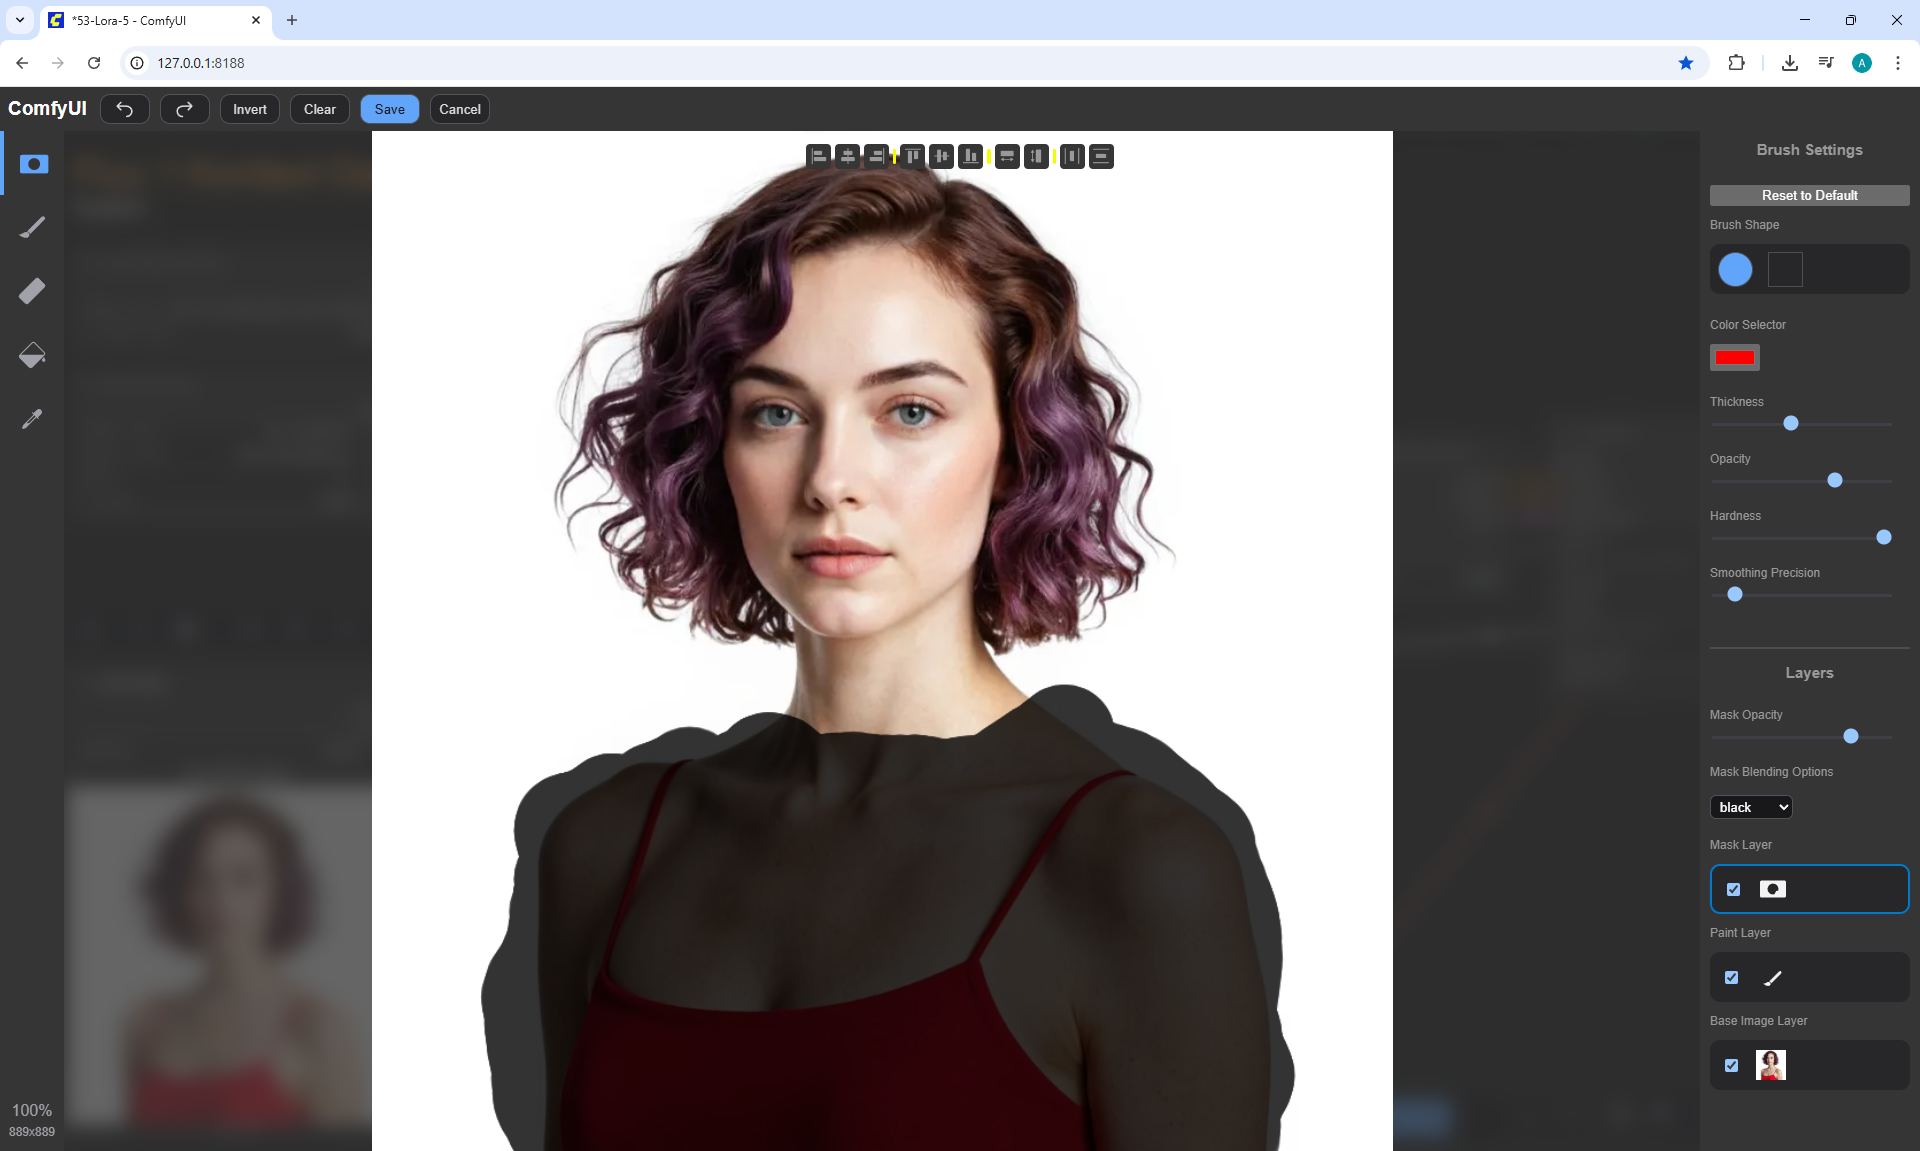
Task: Uncheck the Paint Layer checkbox
Action: point(1732,977)
